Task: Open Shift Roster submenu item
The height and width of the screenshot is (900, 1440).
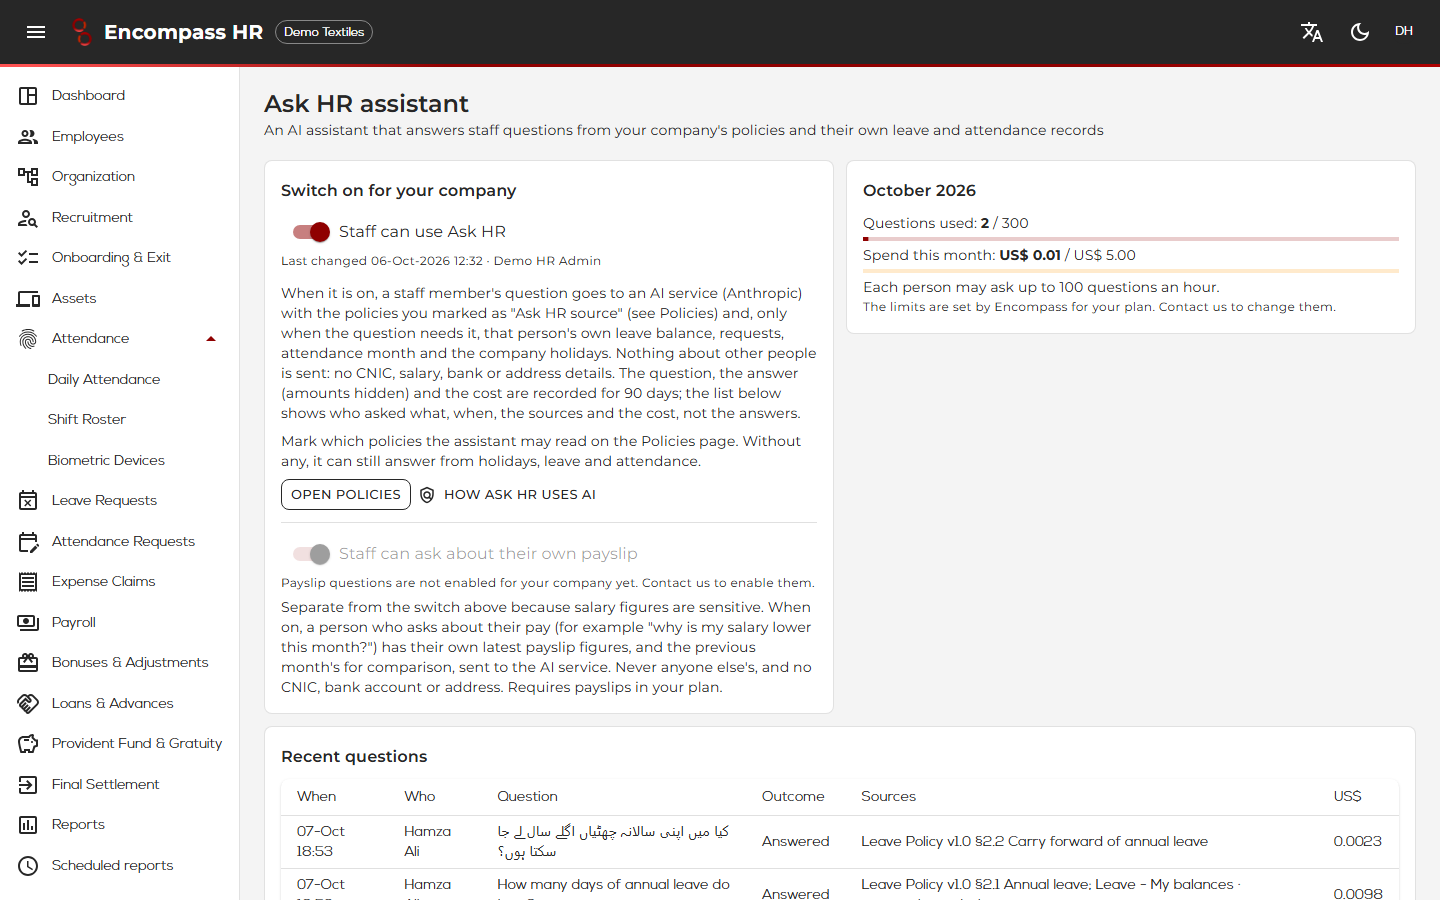Action: click(x=87, y=419)
